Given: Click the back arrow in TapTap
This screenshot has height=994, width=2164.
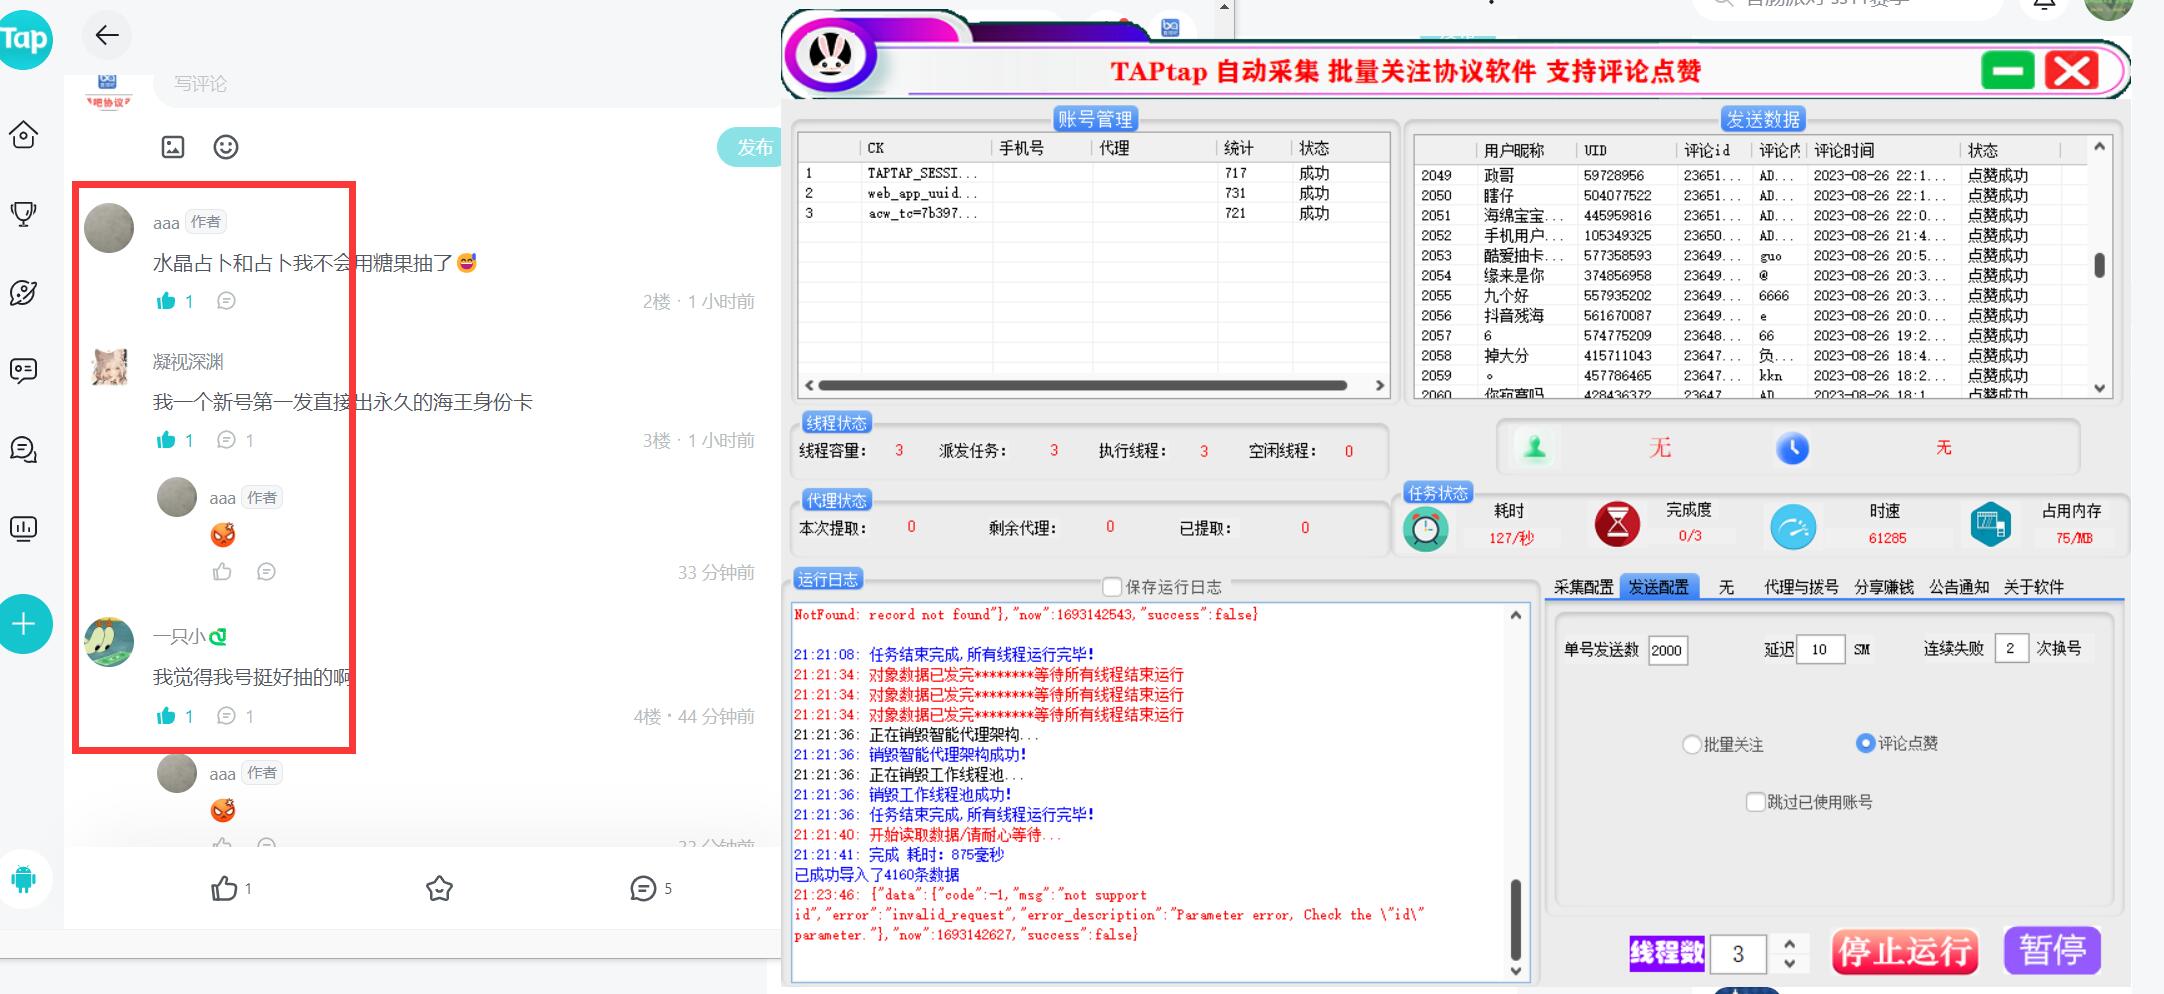Looking at the screenshot, I should coord(107,36).
